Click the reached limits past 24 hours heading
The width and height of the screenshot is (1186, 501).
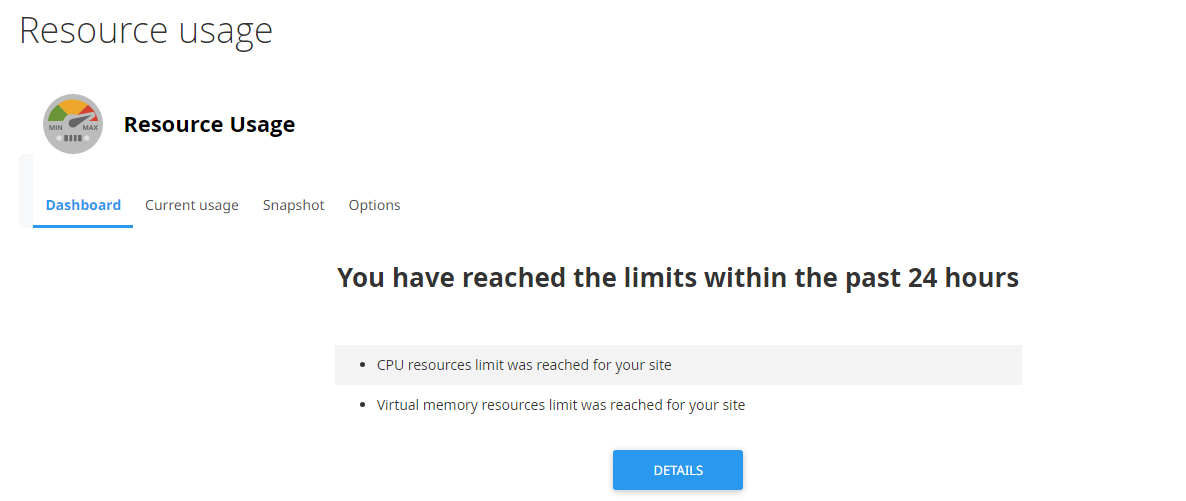click(678, 278)
